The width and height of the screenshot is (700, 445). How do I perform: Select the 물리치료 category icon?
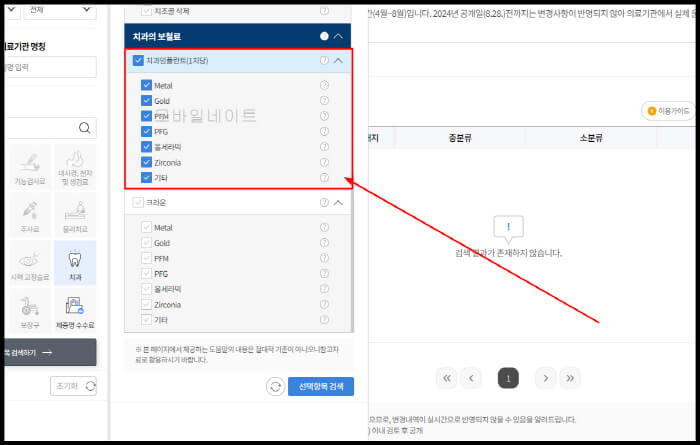pos(75,216)
